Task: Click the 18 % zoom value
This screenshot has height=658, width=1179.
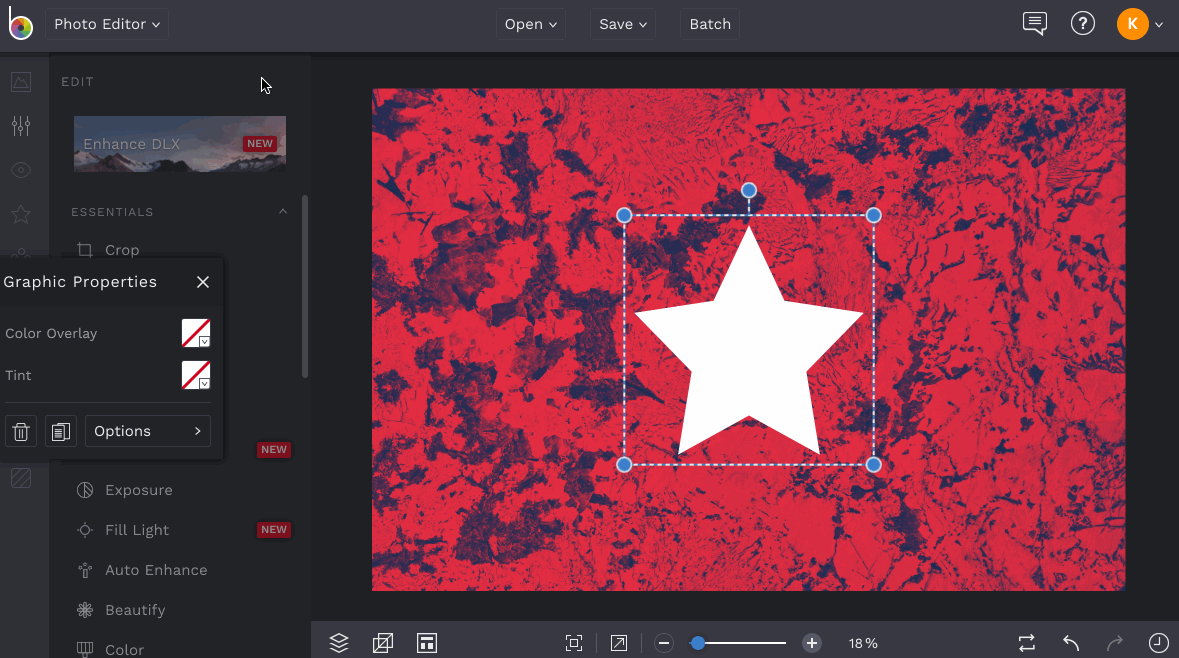Action: [863, 643]
